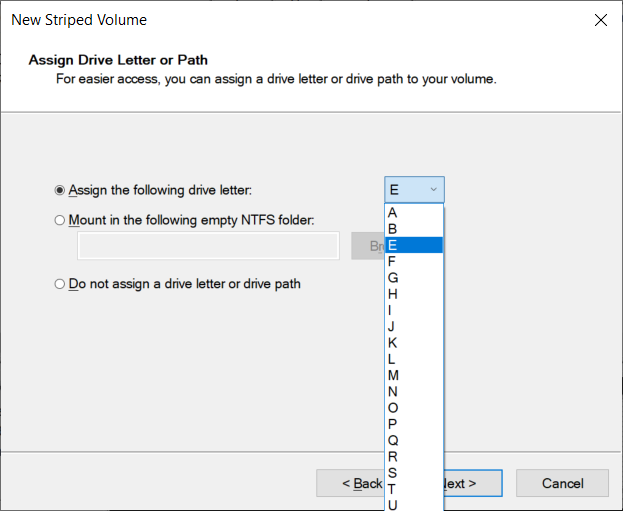
Task: Choose Mount in empty NTFS folder option
Action: 60,220
